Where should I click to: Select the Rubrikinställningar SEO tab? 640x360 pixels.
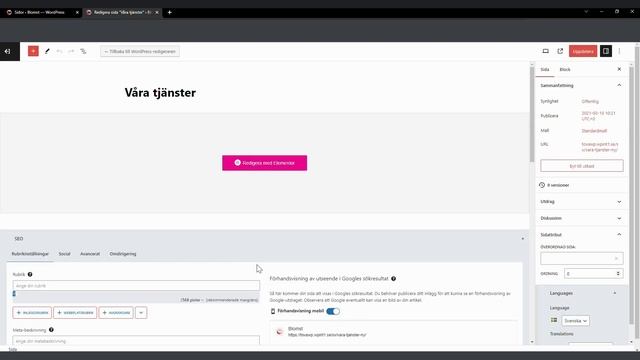(x=30, y=254)
